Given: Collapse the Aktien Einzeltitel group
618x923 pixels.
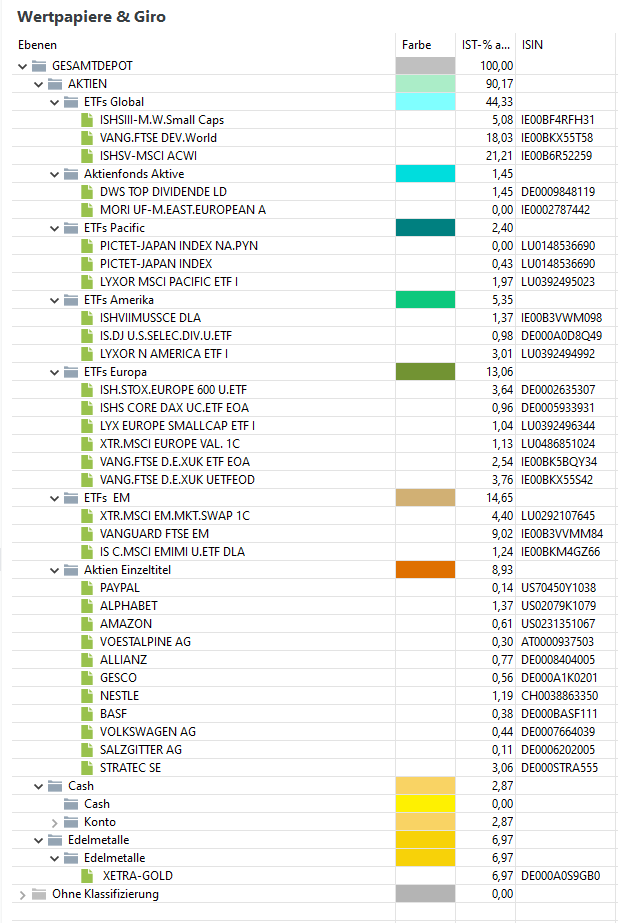Looking at the screenshot, I should tap(54, 570).
